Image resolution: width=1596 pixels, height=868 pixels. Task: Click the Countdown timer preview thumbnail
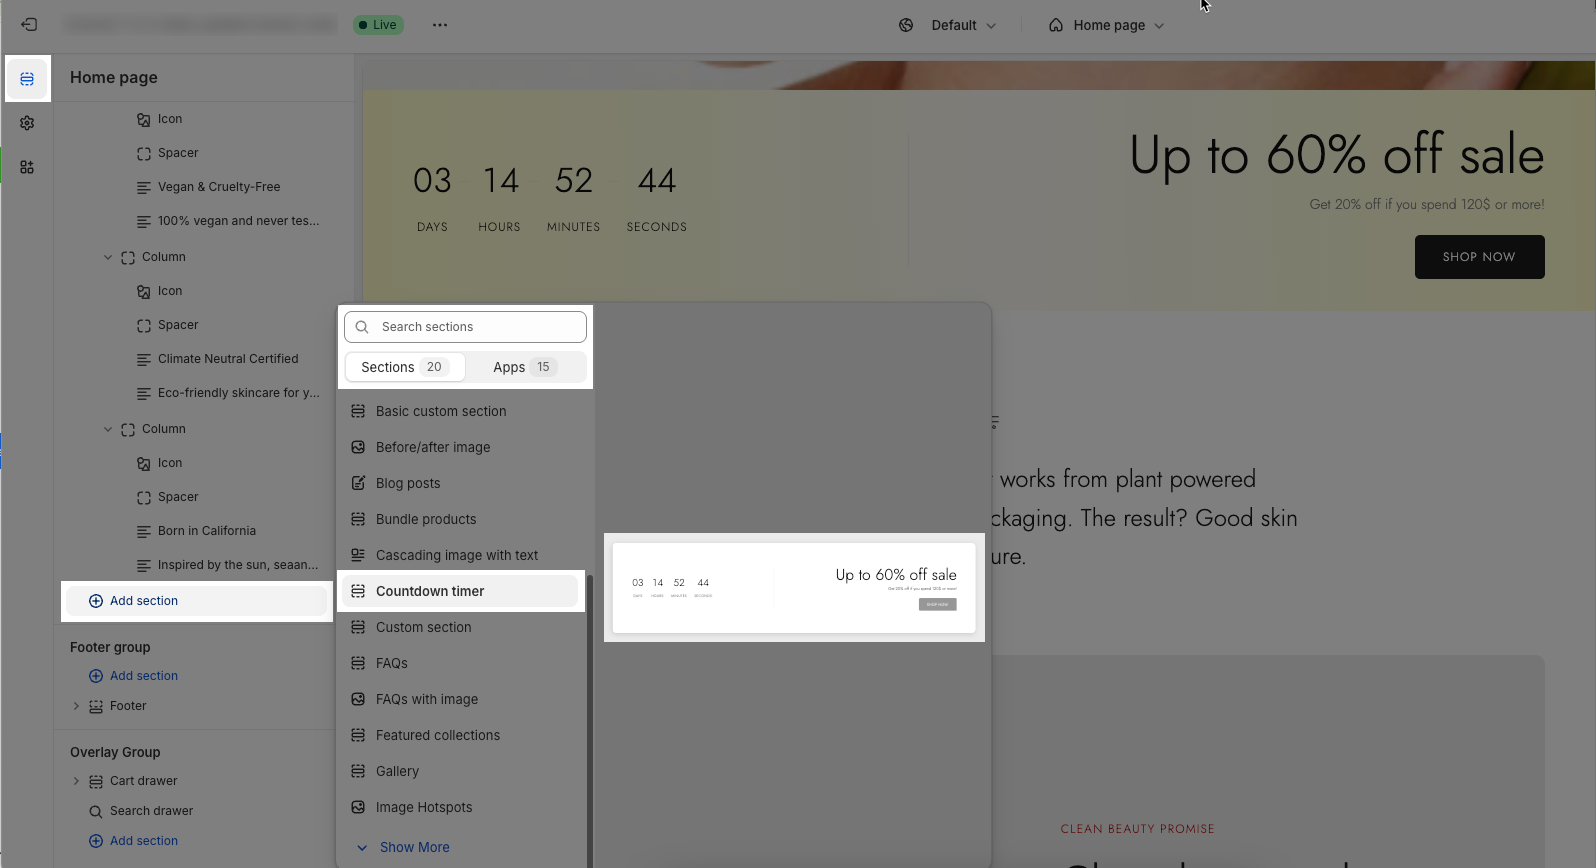point(794,588)
